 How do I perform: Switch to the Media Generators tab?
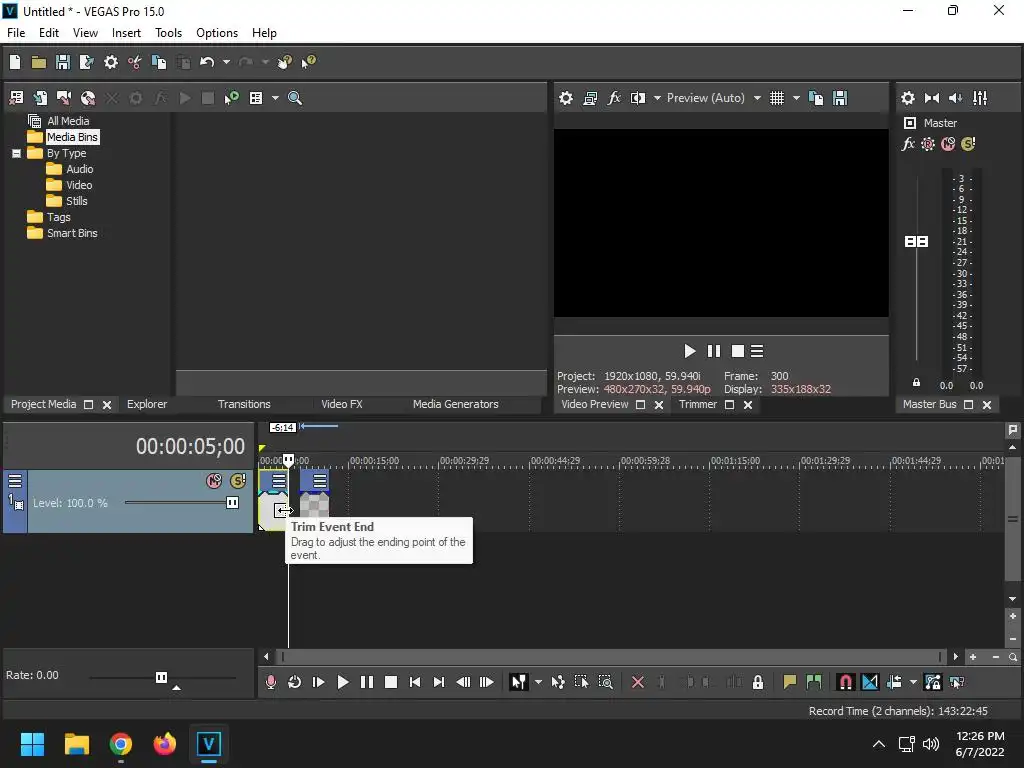tap(455, 404)
